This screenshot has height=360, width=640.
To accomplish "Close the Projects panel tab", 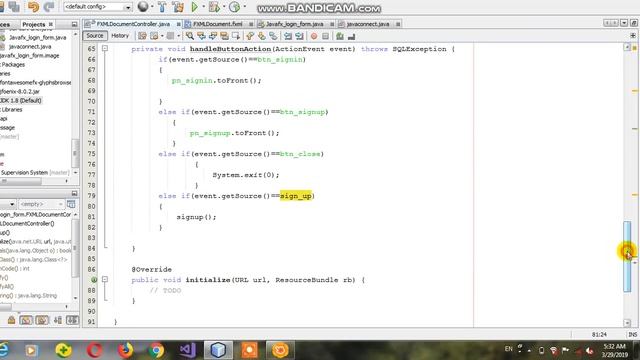I will 51,24.
